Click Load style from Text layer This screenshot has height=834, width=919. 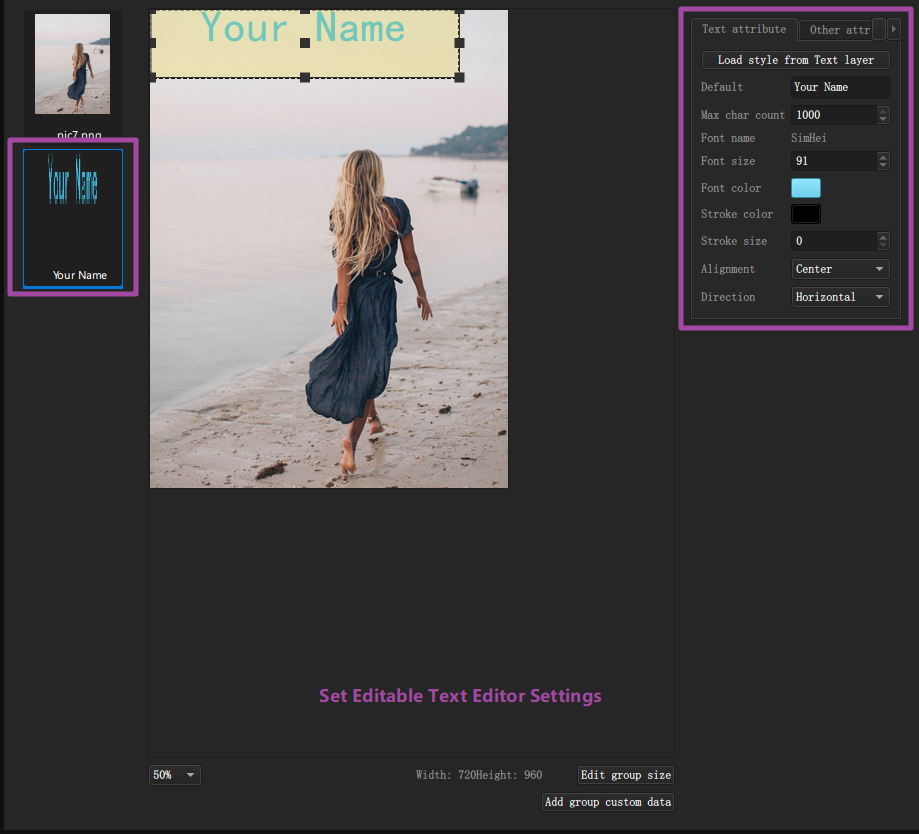[795, 60]
